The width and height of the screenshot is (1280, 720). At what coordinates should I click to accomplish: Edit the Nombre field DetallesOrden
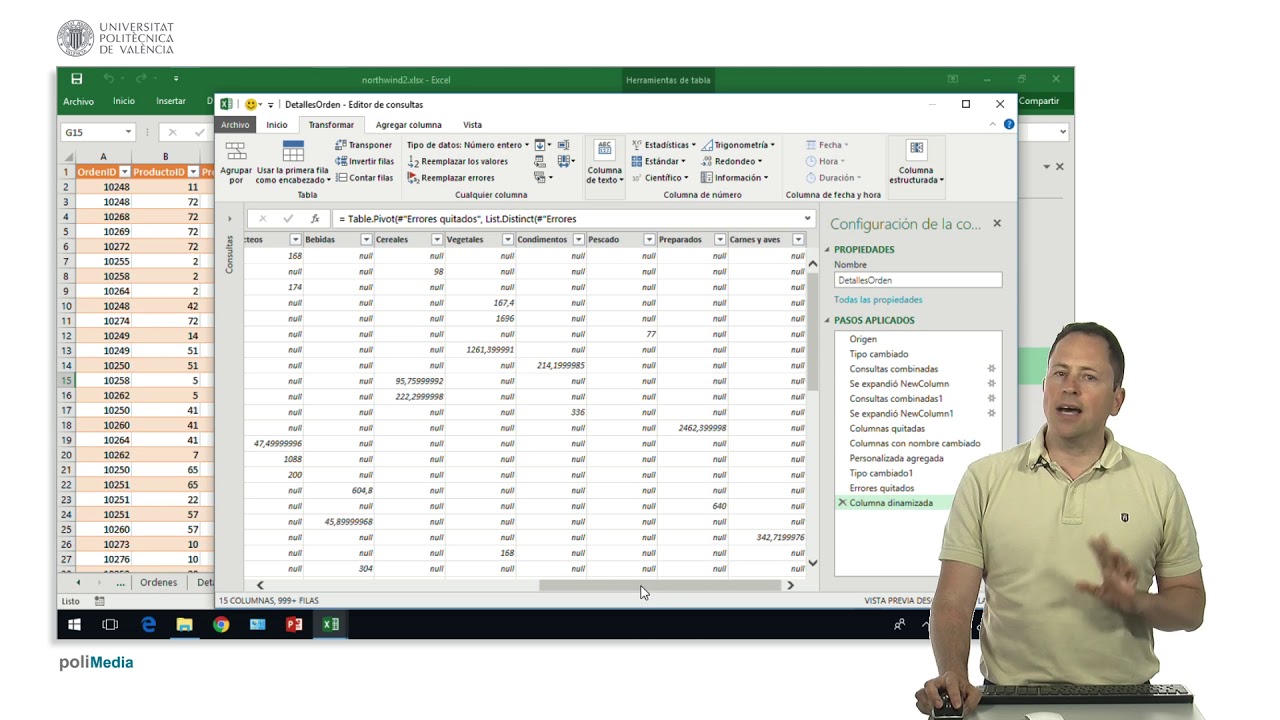(917, 280)
